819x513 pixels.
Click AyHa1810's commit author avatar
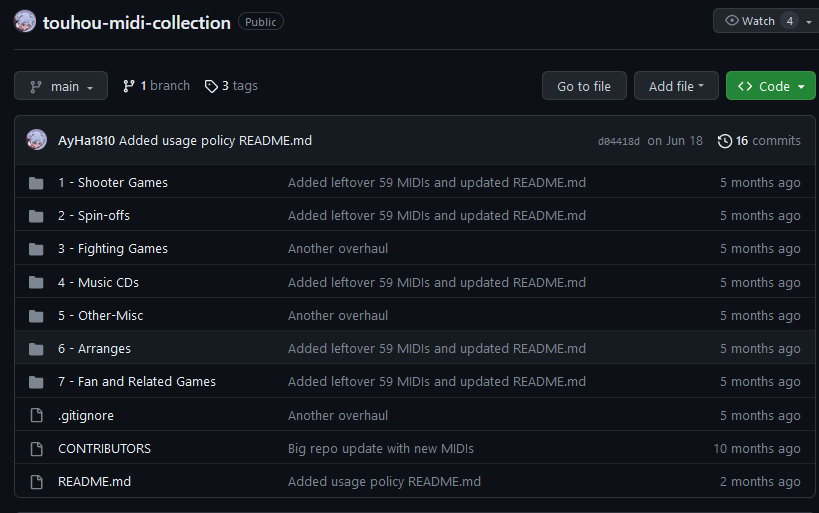pos(37,140)
